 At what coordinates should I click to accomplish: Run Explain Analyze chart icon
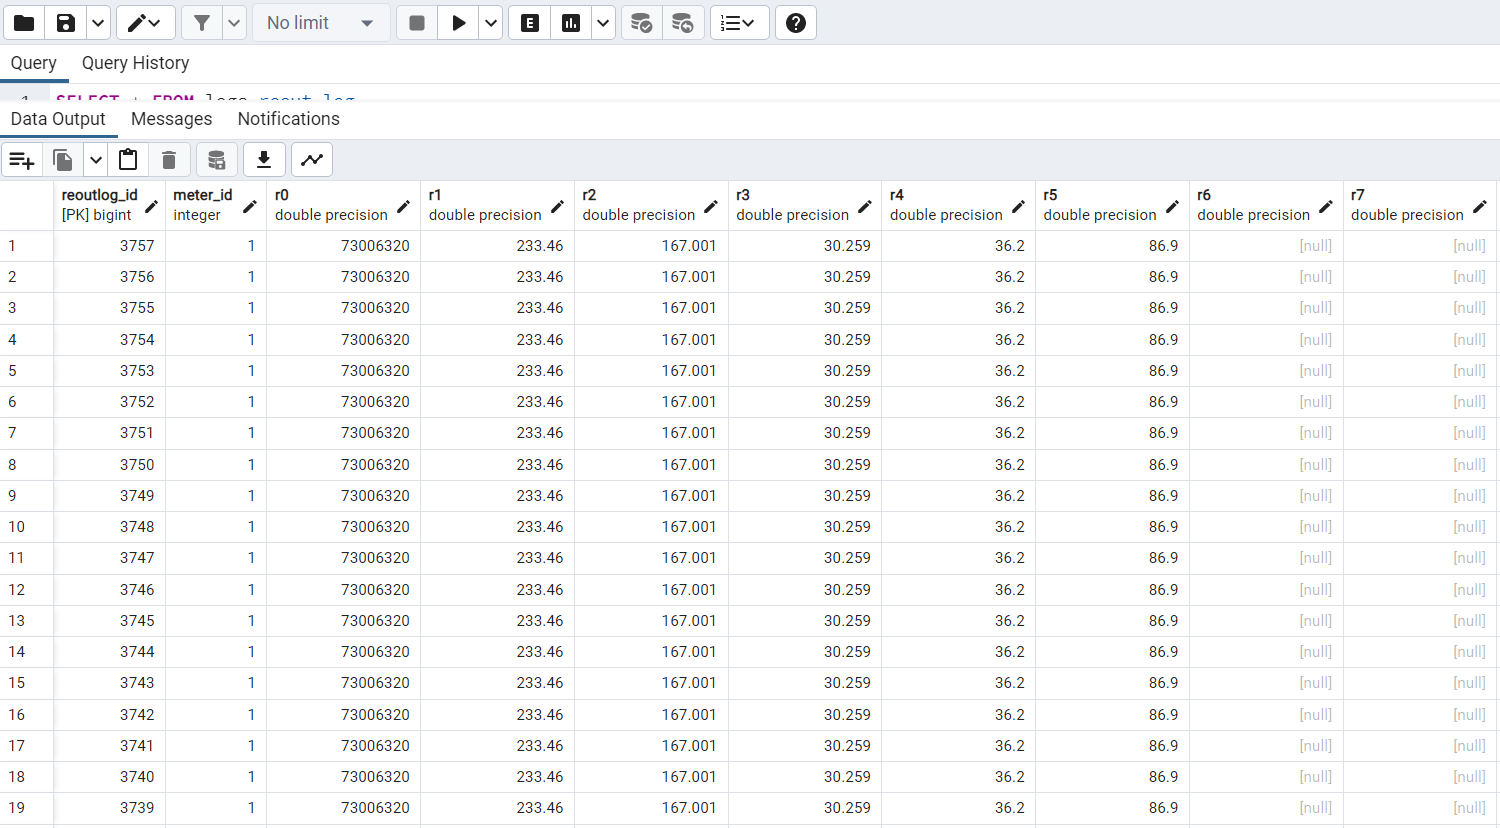pos(571,23)
